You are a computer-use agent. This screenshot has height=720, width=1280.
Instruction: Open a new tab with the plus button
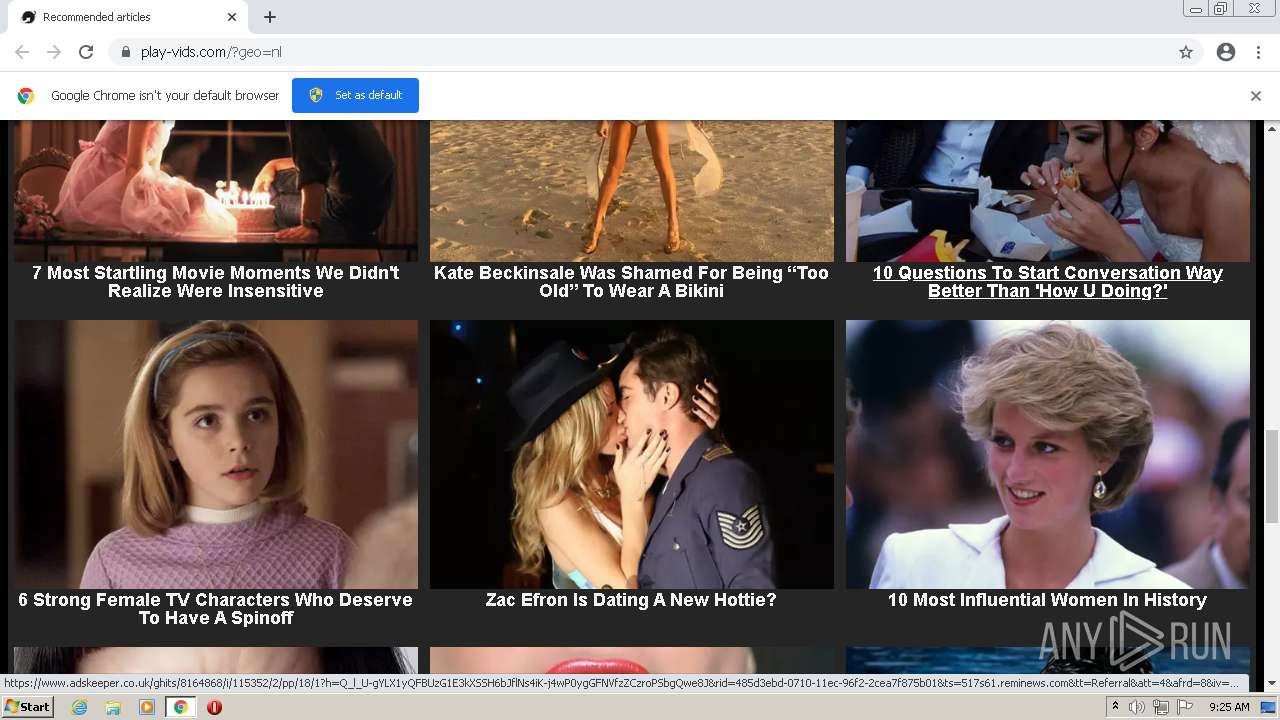[270, 17]
